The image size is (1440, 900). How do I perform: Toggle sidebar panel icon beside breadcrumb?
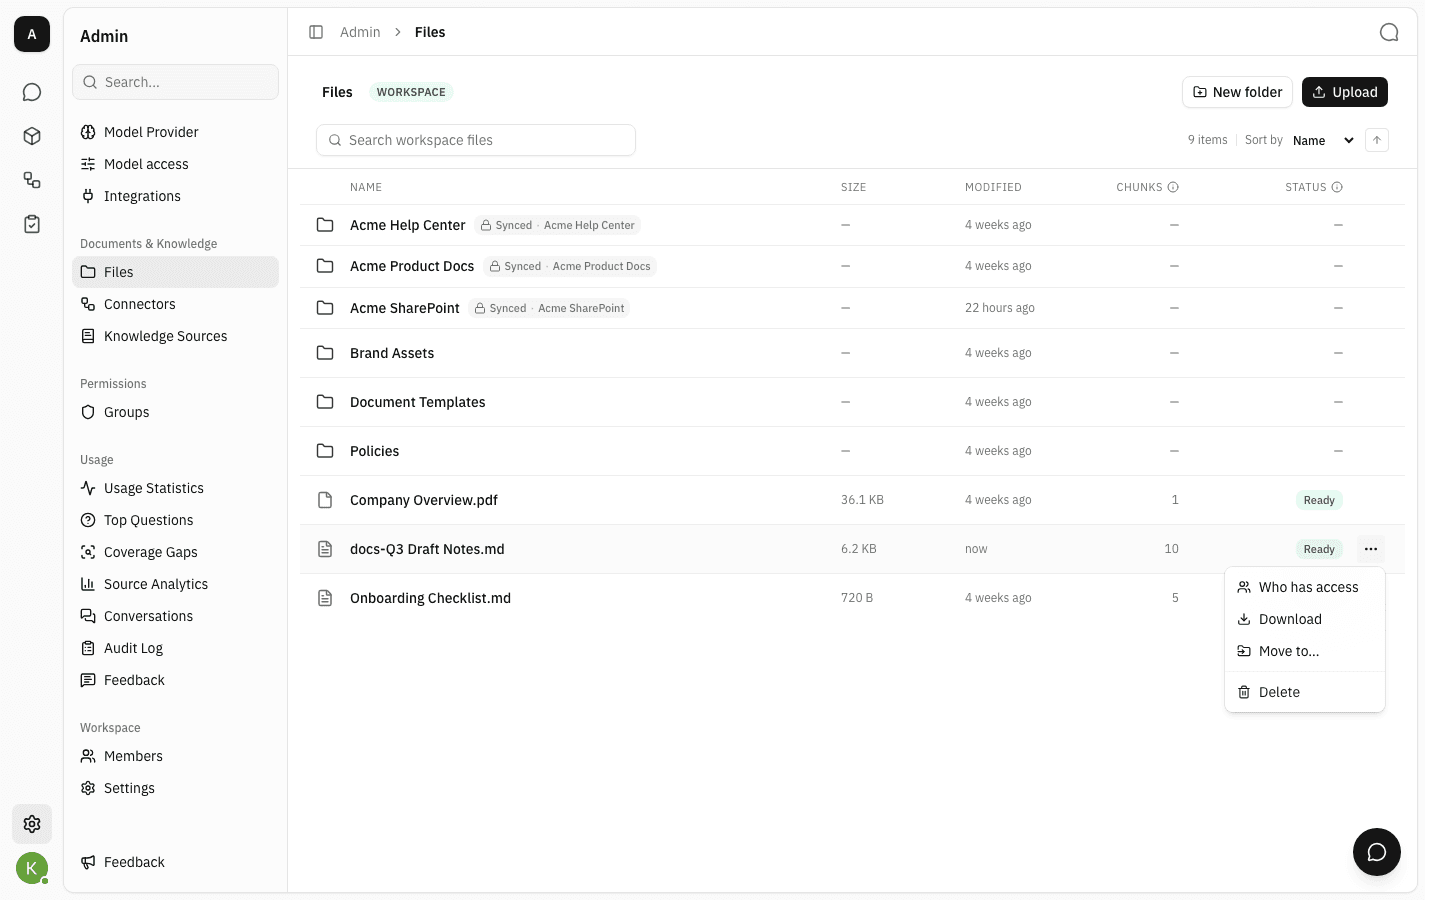click(316, 32)
